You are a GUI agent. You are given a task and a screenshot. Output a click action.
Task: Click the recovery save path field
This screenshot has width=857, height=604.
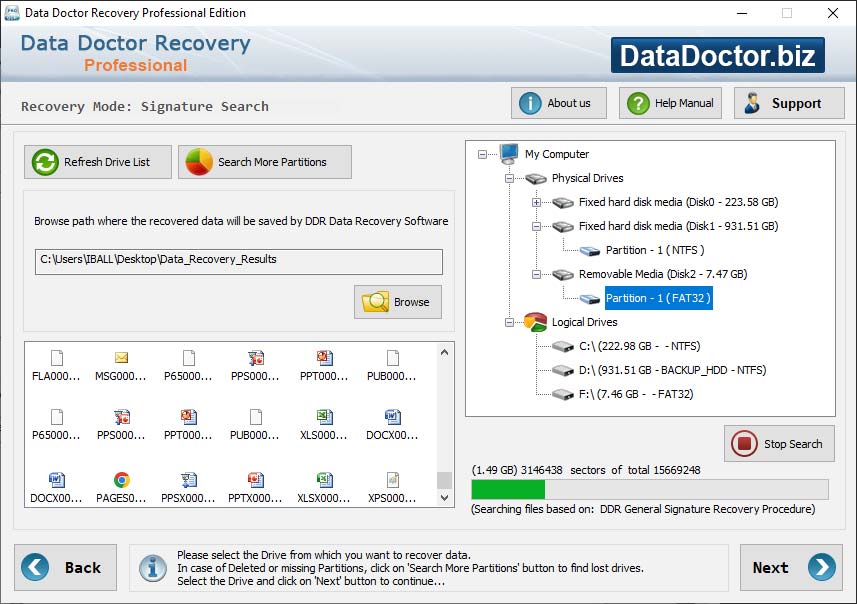(x=238, y=260)
